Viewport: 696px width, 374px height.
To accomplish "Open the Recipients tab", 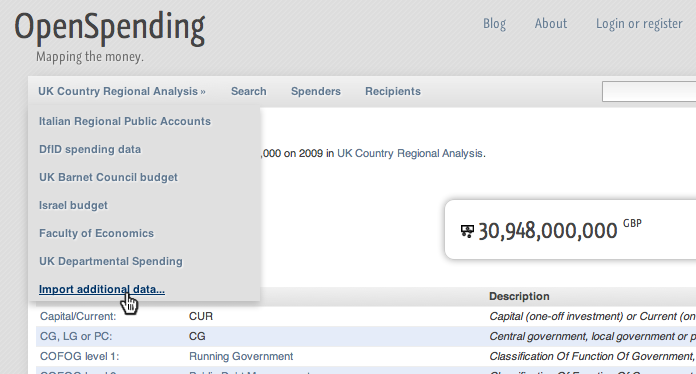I will [x=393, y=91].
